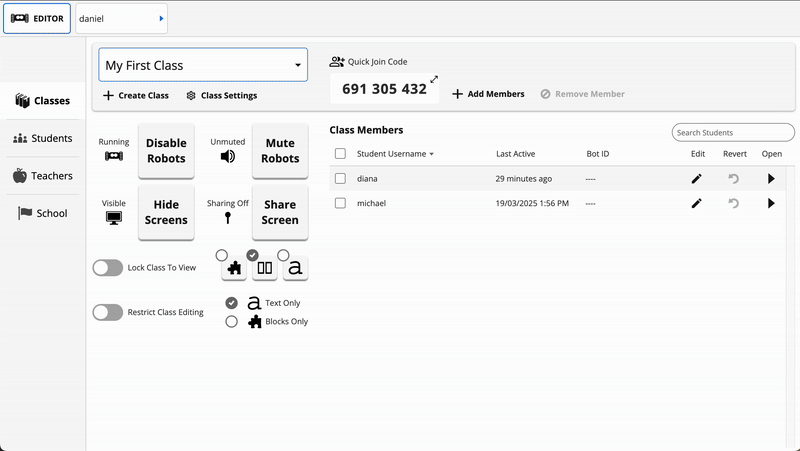Click the Add Members button
This screenshot has width=800, height=451.
(x=488, y=94)
